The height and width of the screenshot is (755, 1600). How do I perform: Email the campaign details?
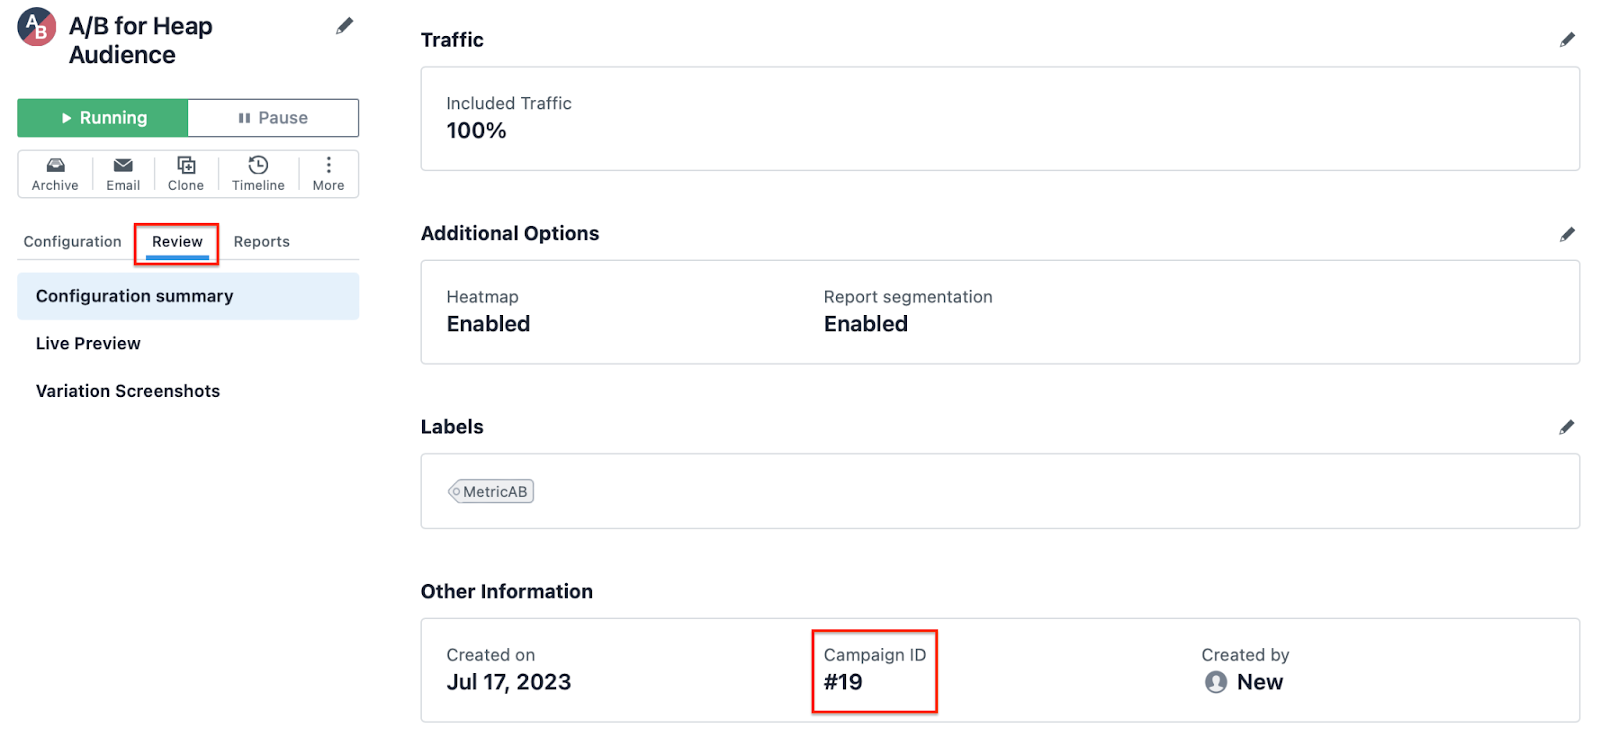123,174
